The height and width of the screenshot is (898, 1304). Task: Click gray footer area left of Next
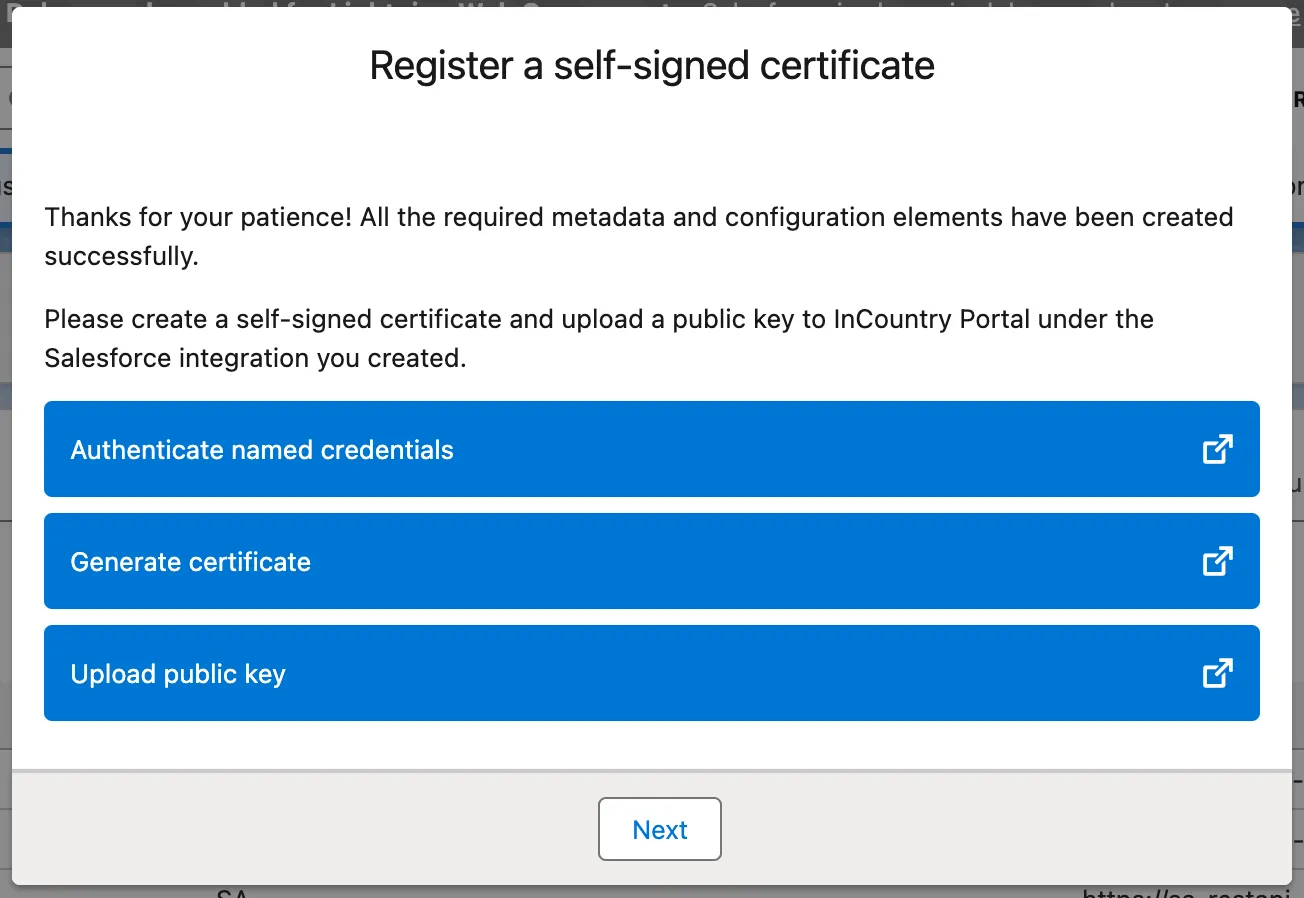tap(300, 829)
